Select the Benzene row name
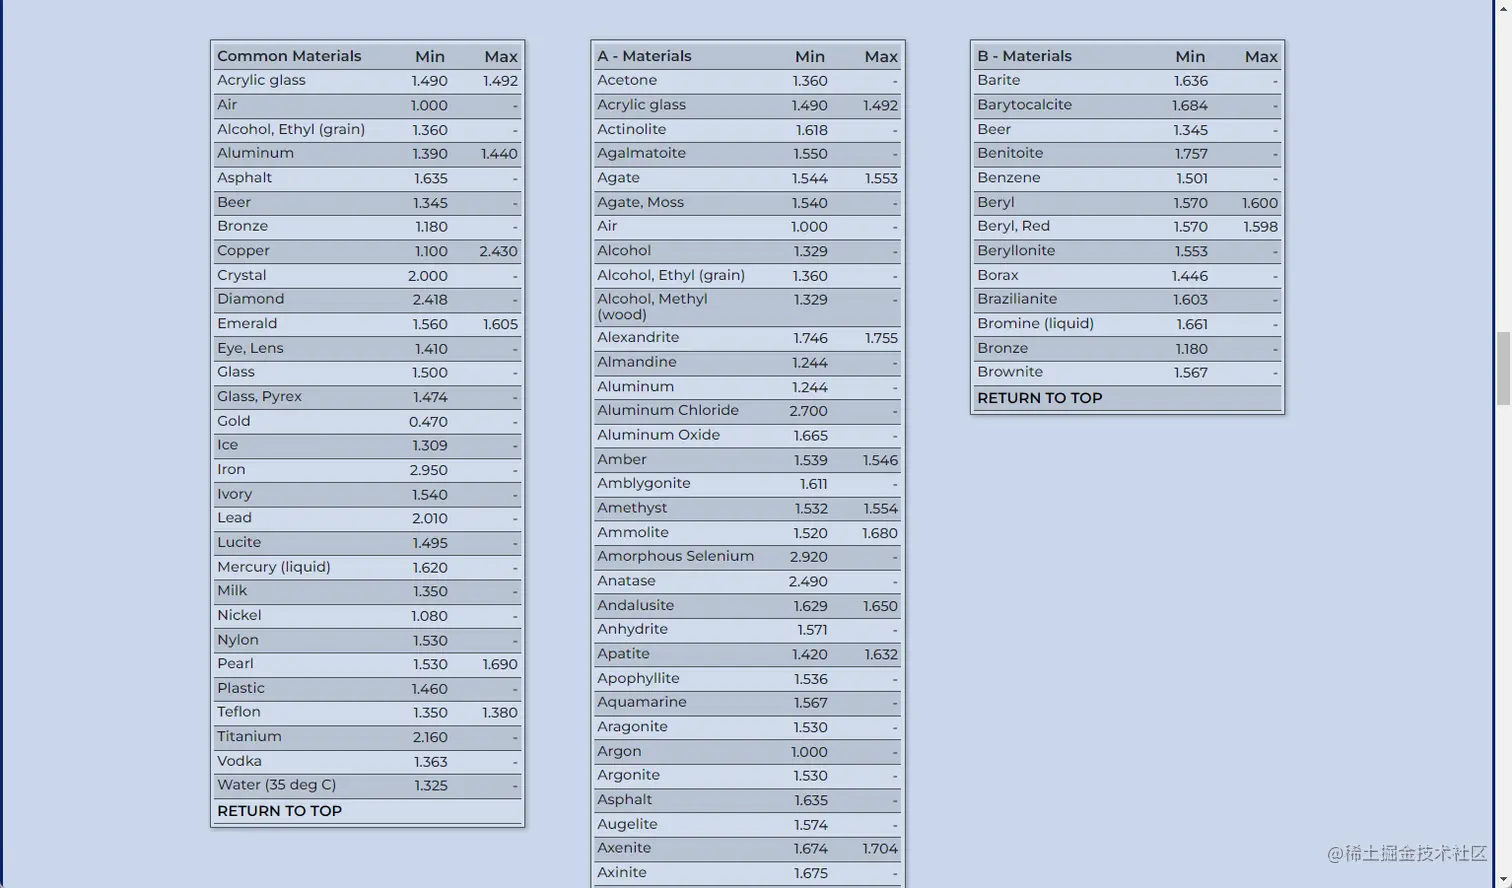Screen dimensions: 1512x888 pos(1009,177)
